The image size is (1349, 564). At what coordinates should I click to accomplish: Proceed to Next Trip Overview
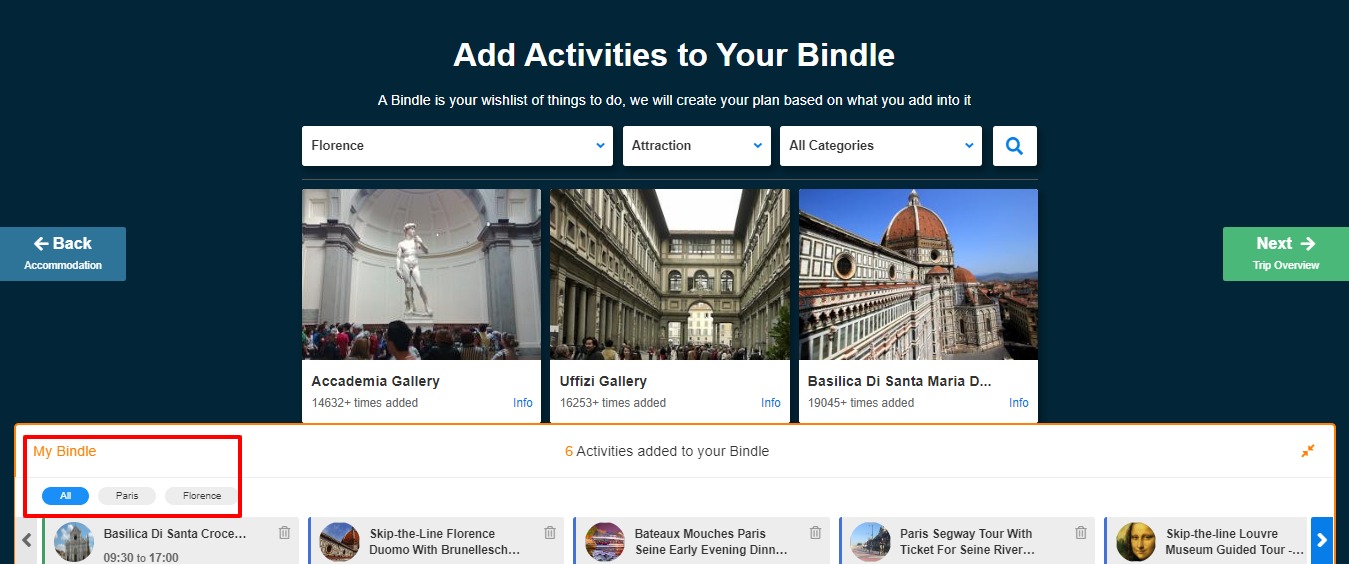pyautogui.click(x=1285, y=253)
